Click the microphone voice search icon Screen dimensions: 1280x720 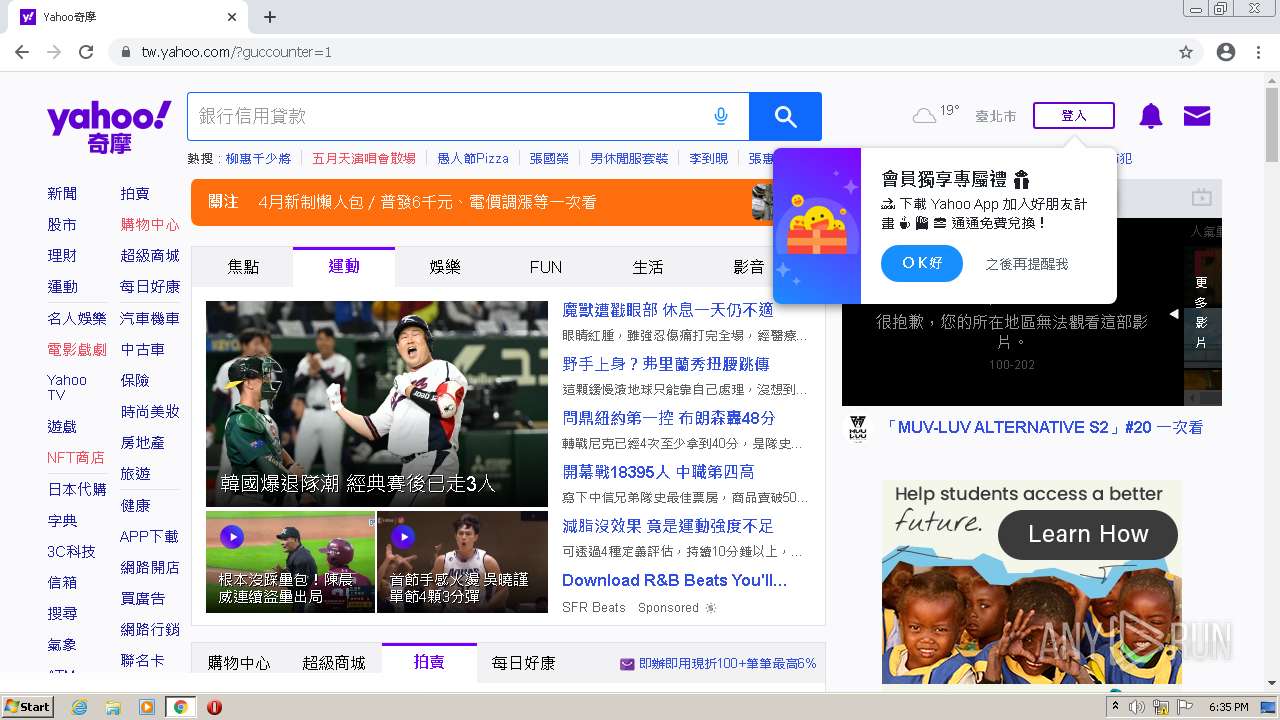point(721,117)
